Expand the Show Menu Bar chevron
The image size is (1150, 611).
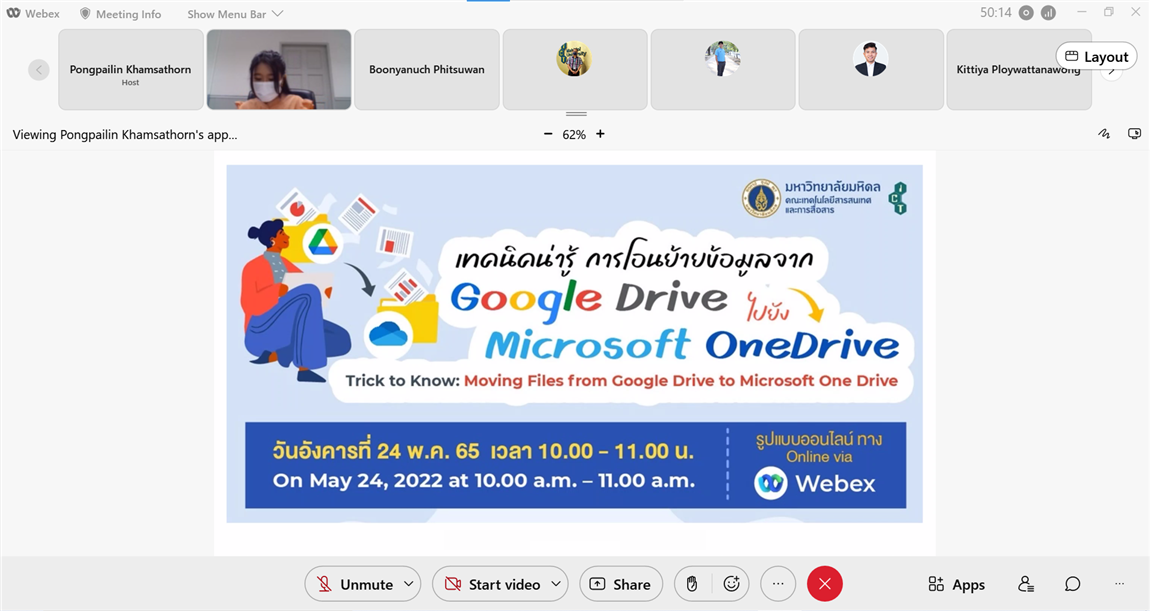tap(278, 14)
